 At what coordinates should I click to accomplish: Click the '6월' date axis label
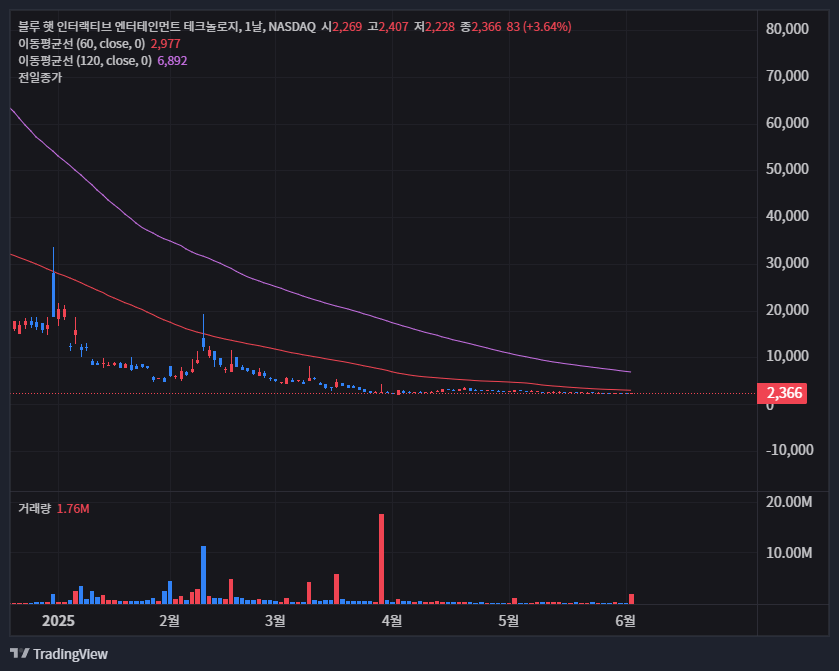point(626,621)
